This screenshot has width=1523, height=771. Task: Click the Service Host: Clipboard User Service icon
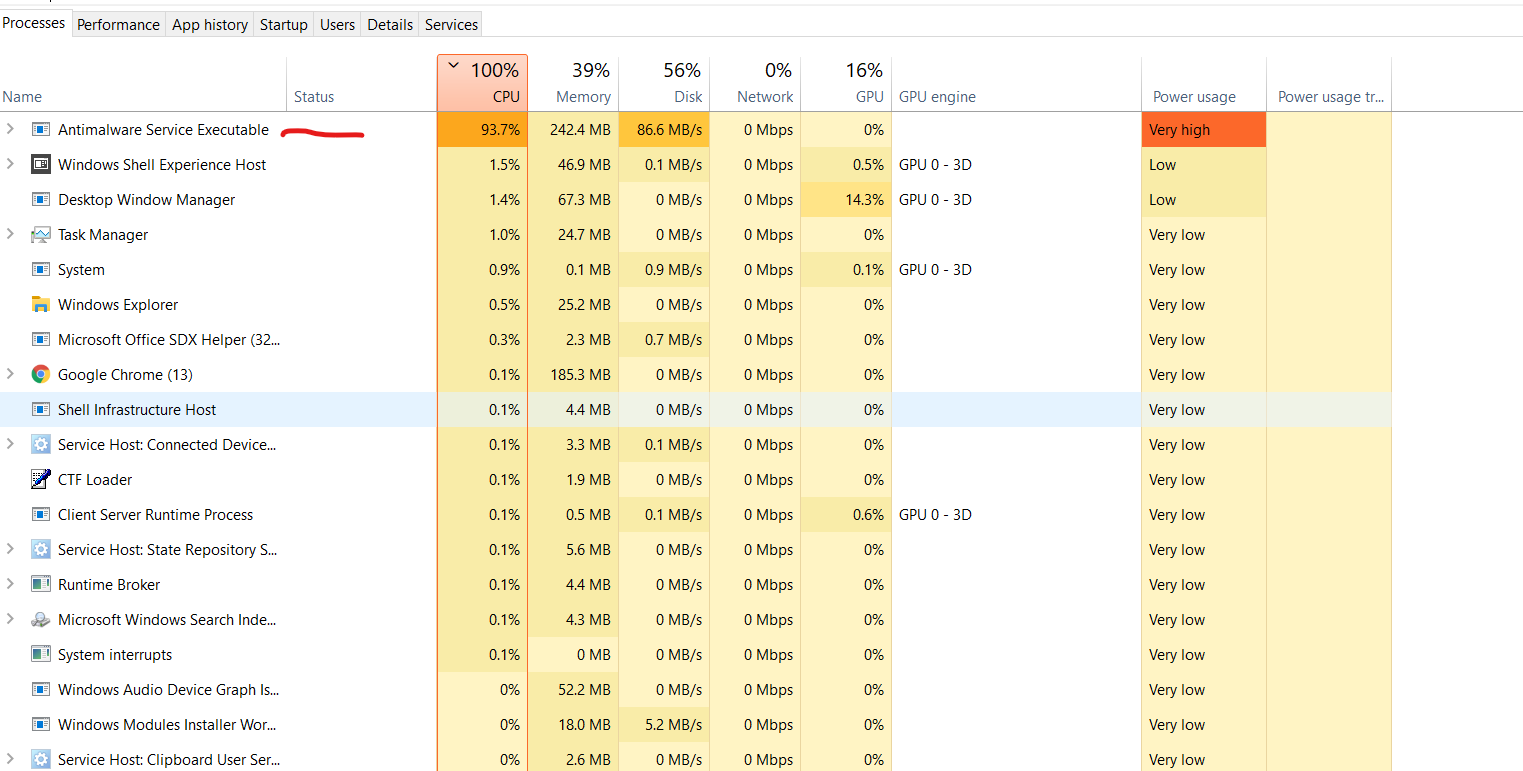[41, 760]
